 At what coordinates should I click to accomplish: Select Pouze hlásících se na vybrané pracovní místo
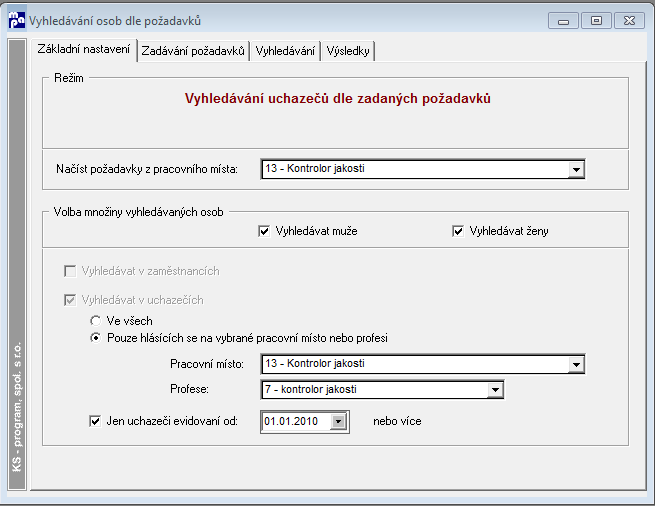pos(96,338)
